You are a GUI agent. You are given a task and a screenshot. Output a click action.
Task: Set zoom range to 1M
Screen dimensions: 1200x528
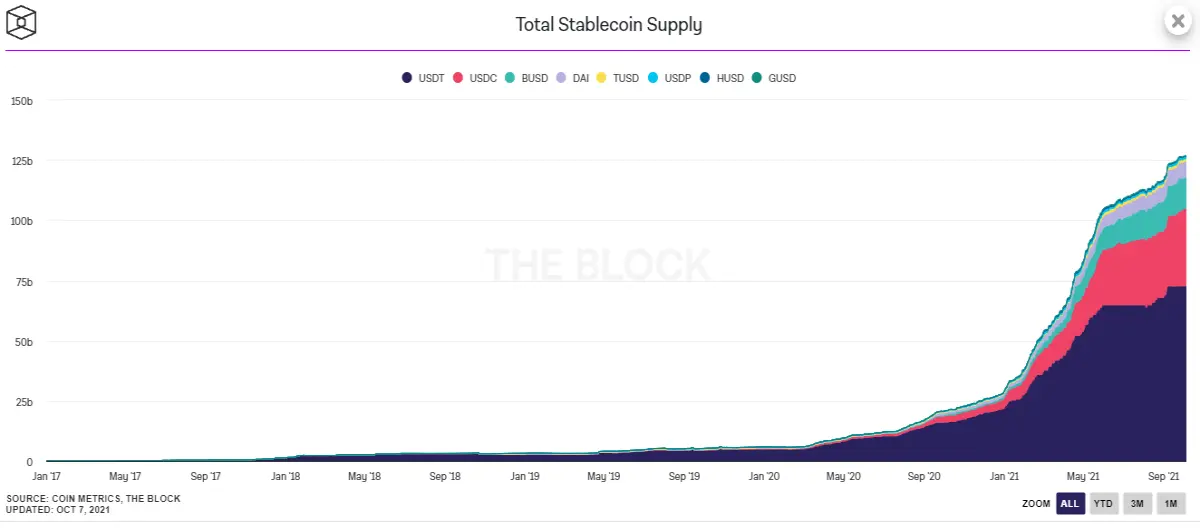tap(1170, 503)
